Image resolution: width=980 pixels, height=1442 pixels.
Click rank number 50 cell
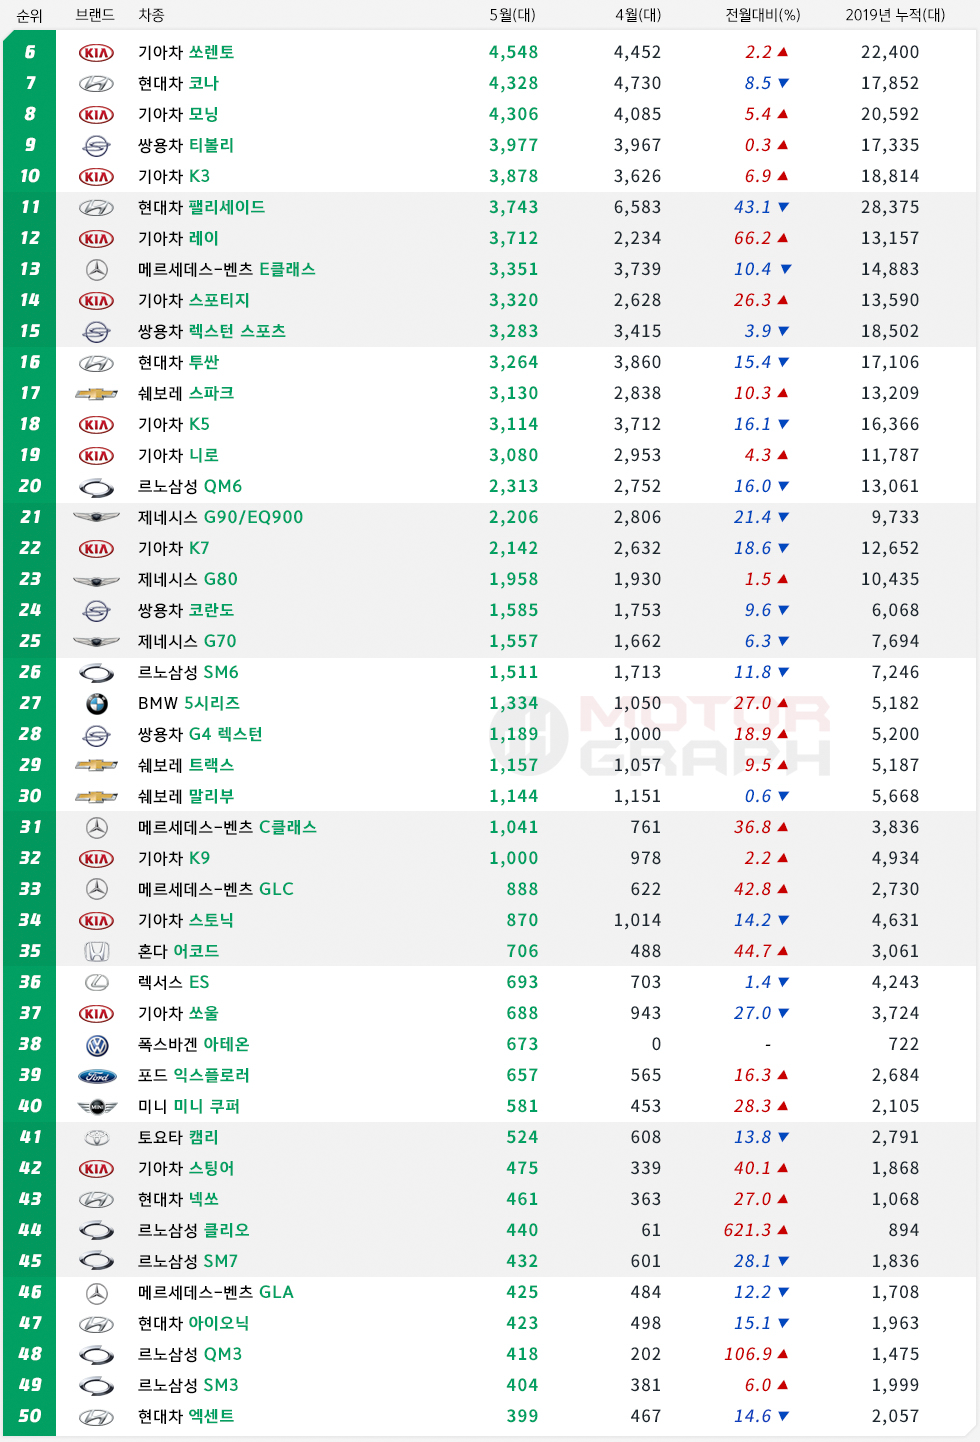tap(30, 1416)
